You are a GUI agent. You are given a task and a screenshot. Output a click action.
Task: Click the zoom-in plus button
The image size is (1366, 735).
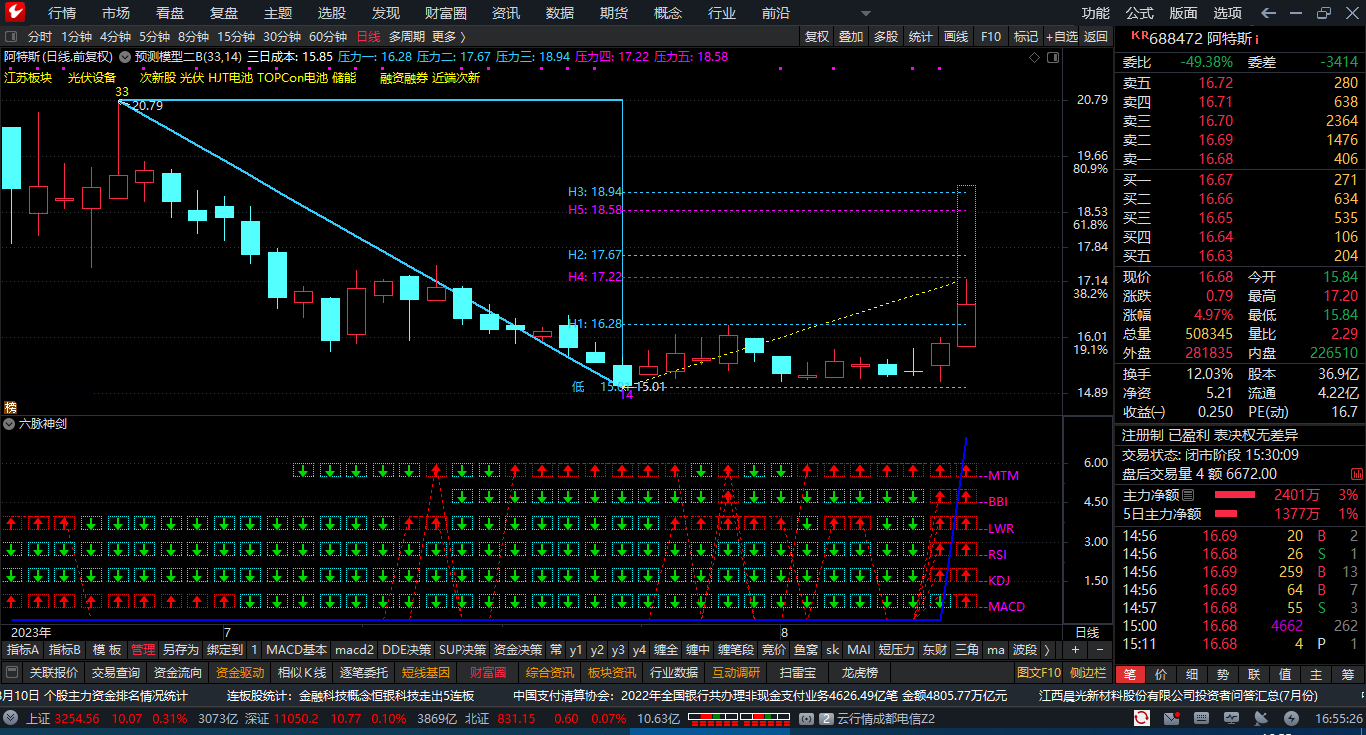tap(1076, 649)
